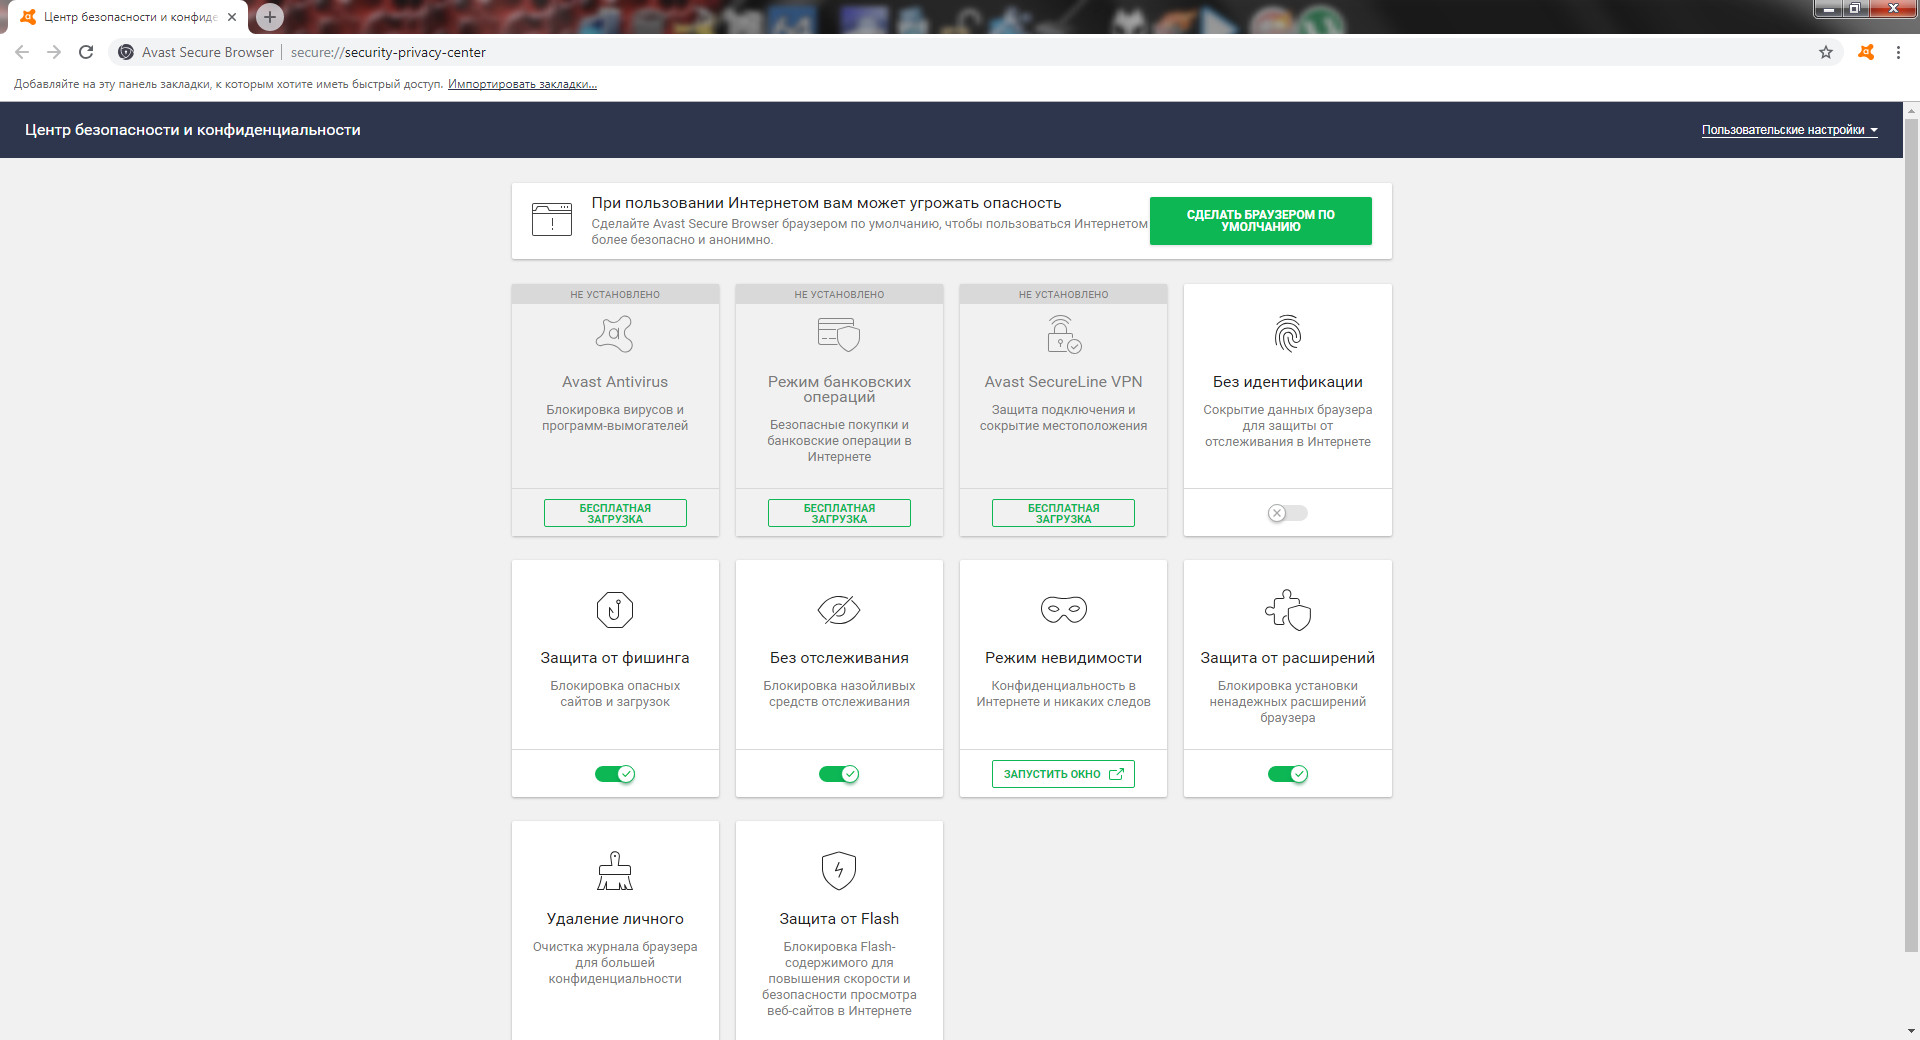This screenshot has height=1040, width=1920.
Task: Click the Защита от расширений title text
Action: (1288, 658)
